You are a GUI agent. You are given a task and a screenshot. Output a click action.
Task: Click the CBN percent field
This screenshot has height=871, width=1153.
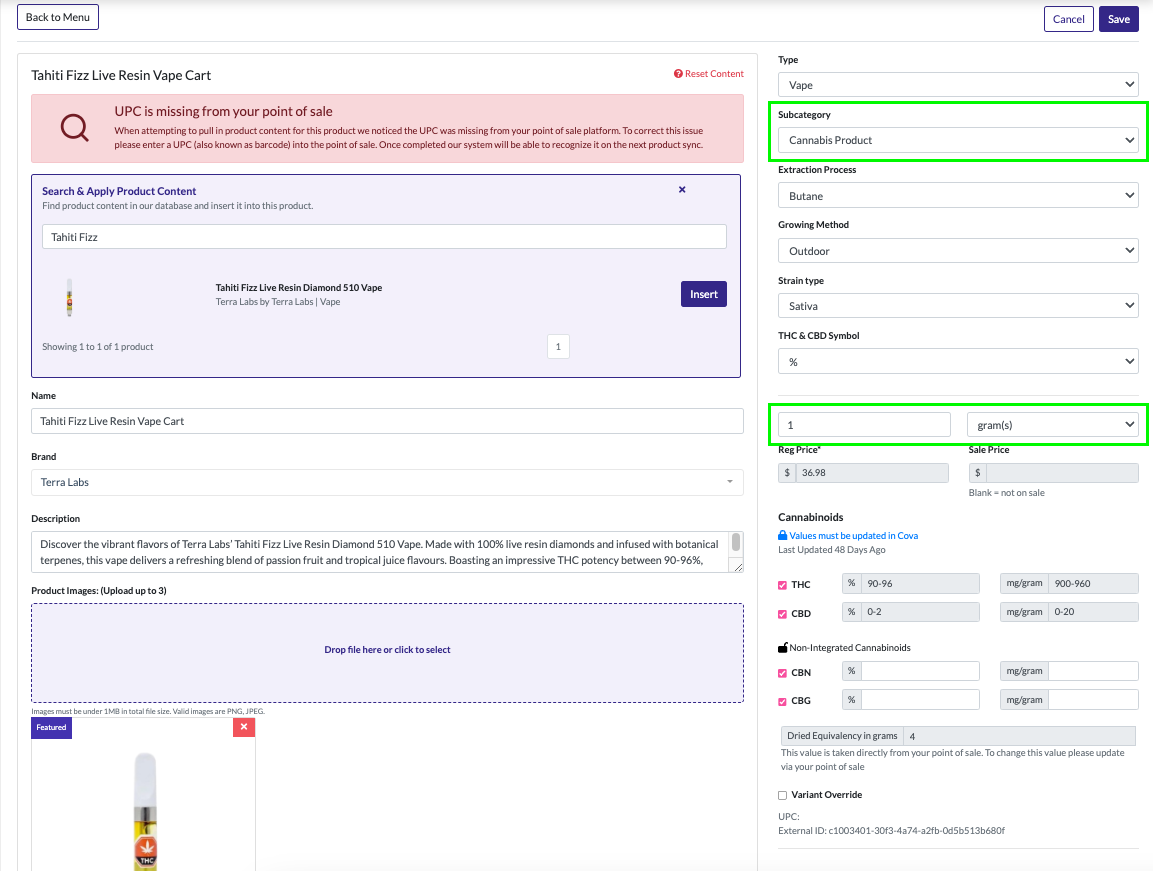[x=920, y=671]
